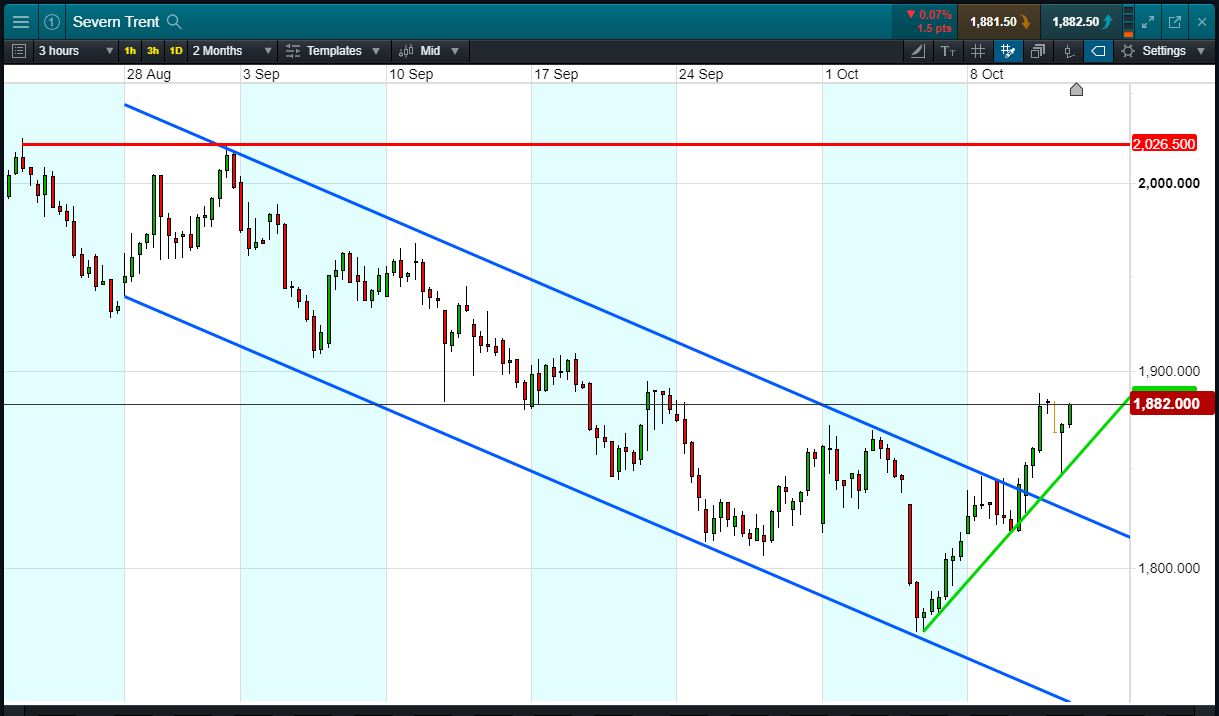
Task: Open the technical indicators tool
Action: [920, 51]
